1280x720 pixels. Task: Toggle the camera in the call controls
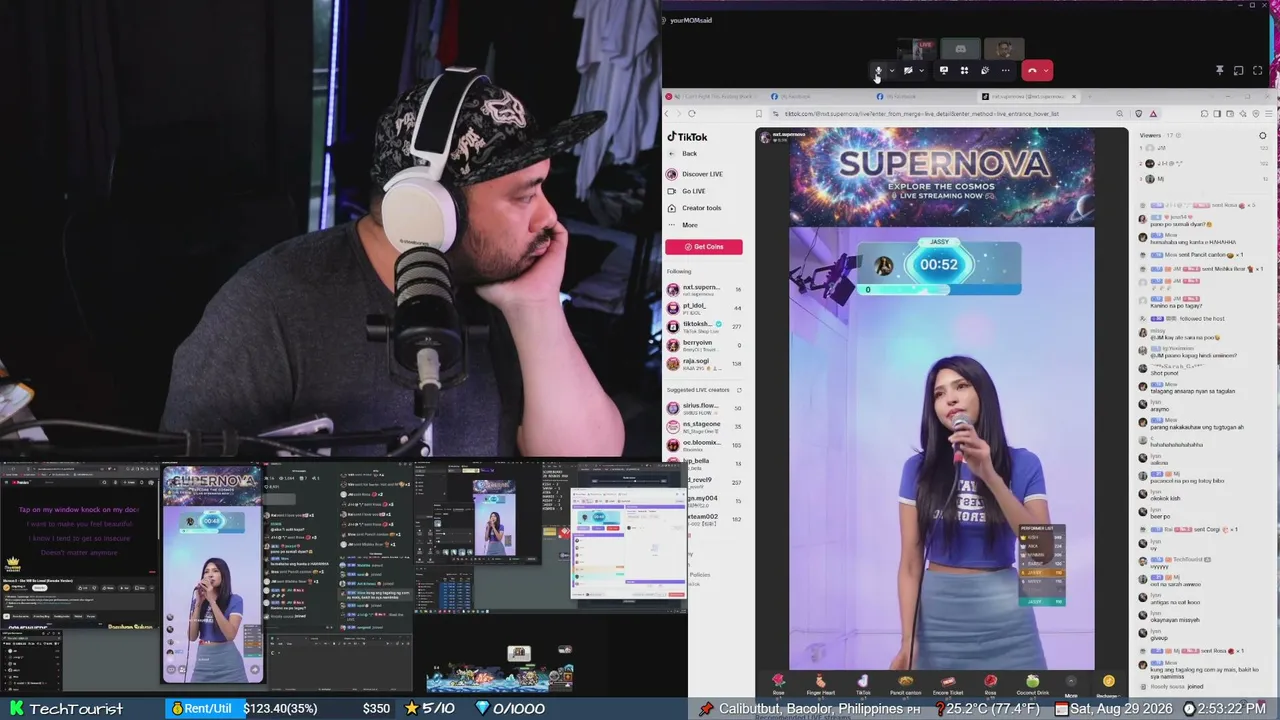click(908, 71)
